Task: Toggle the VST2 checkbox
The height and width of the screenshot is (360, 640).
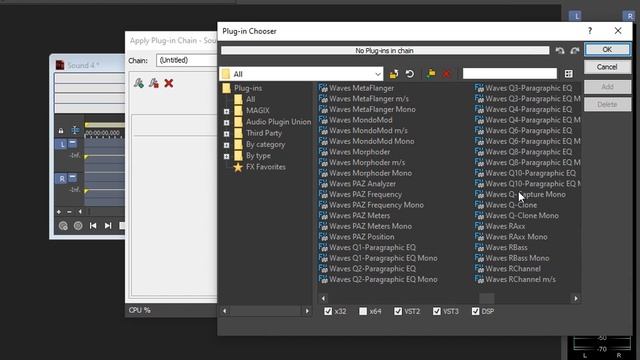Action: click(398, 311)
